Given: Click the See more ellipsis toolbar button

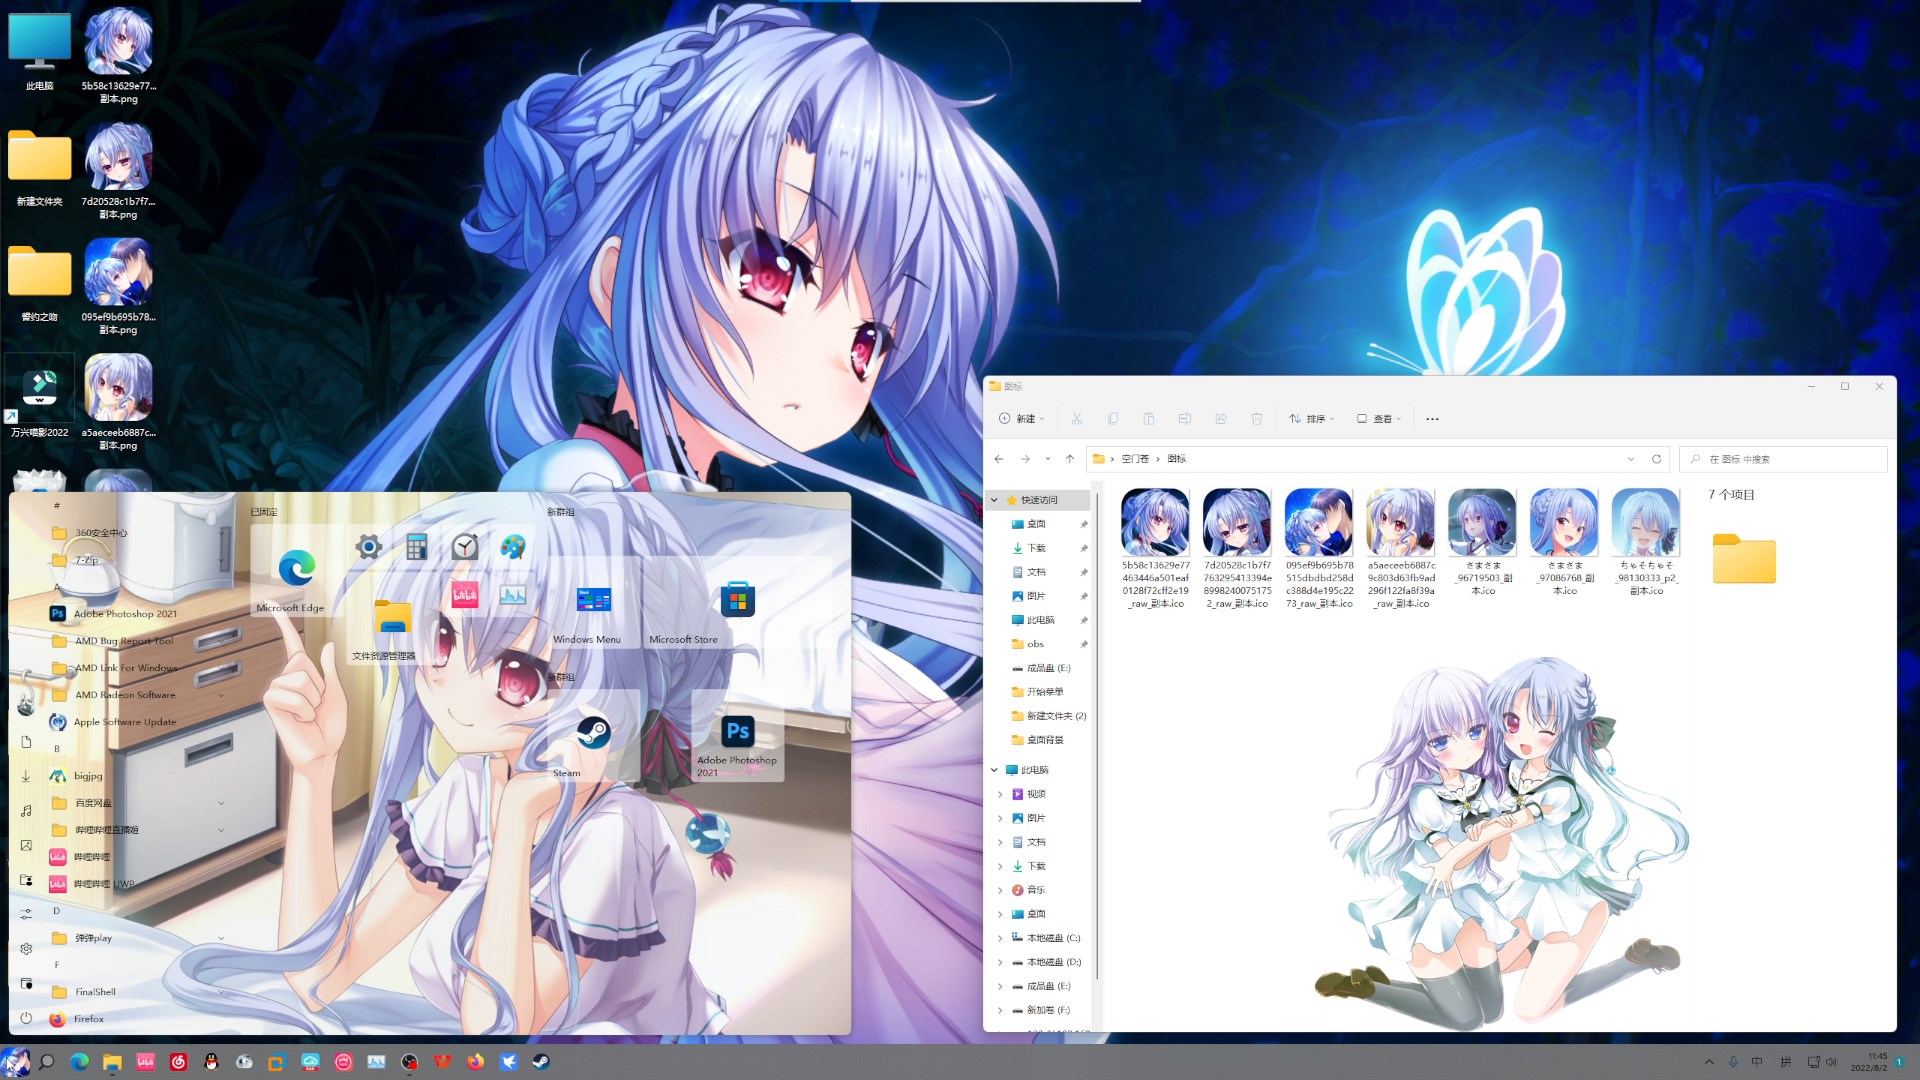Looking at the screenshot, I should (x=1432, y=419).
